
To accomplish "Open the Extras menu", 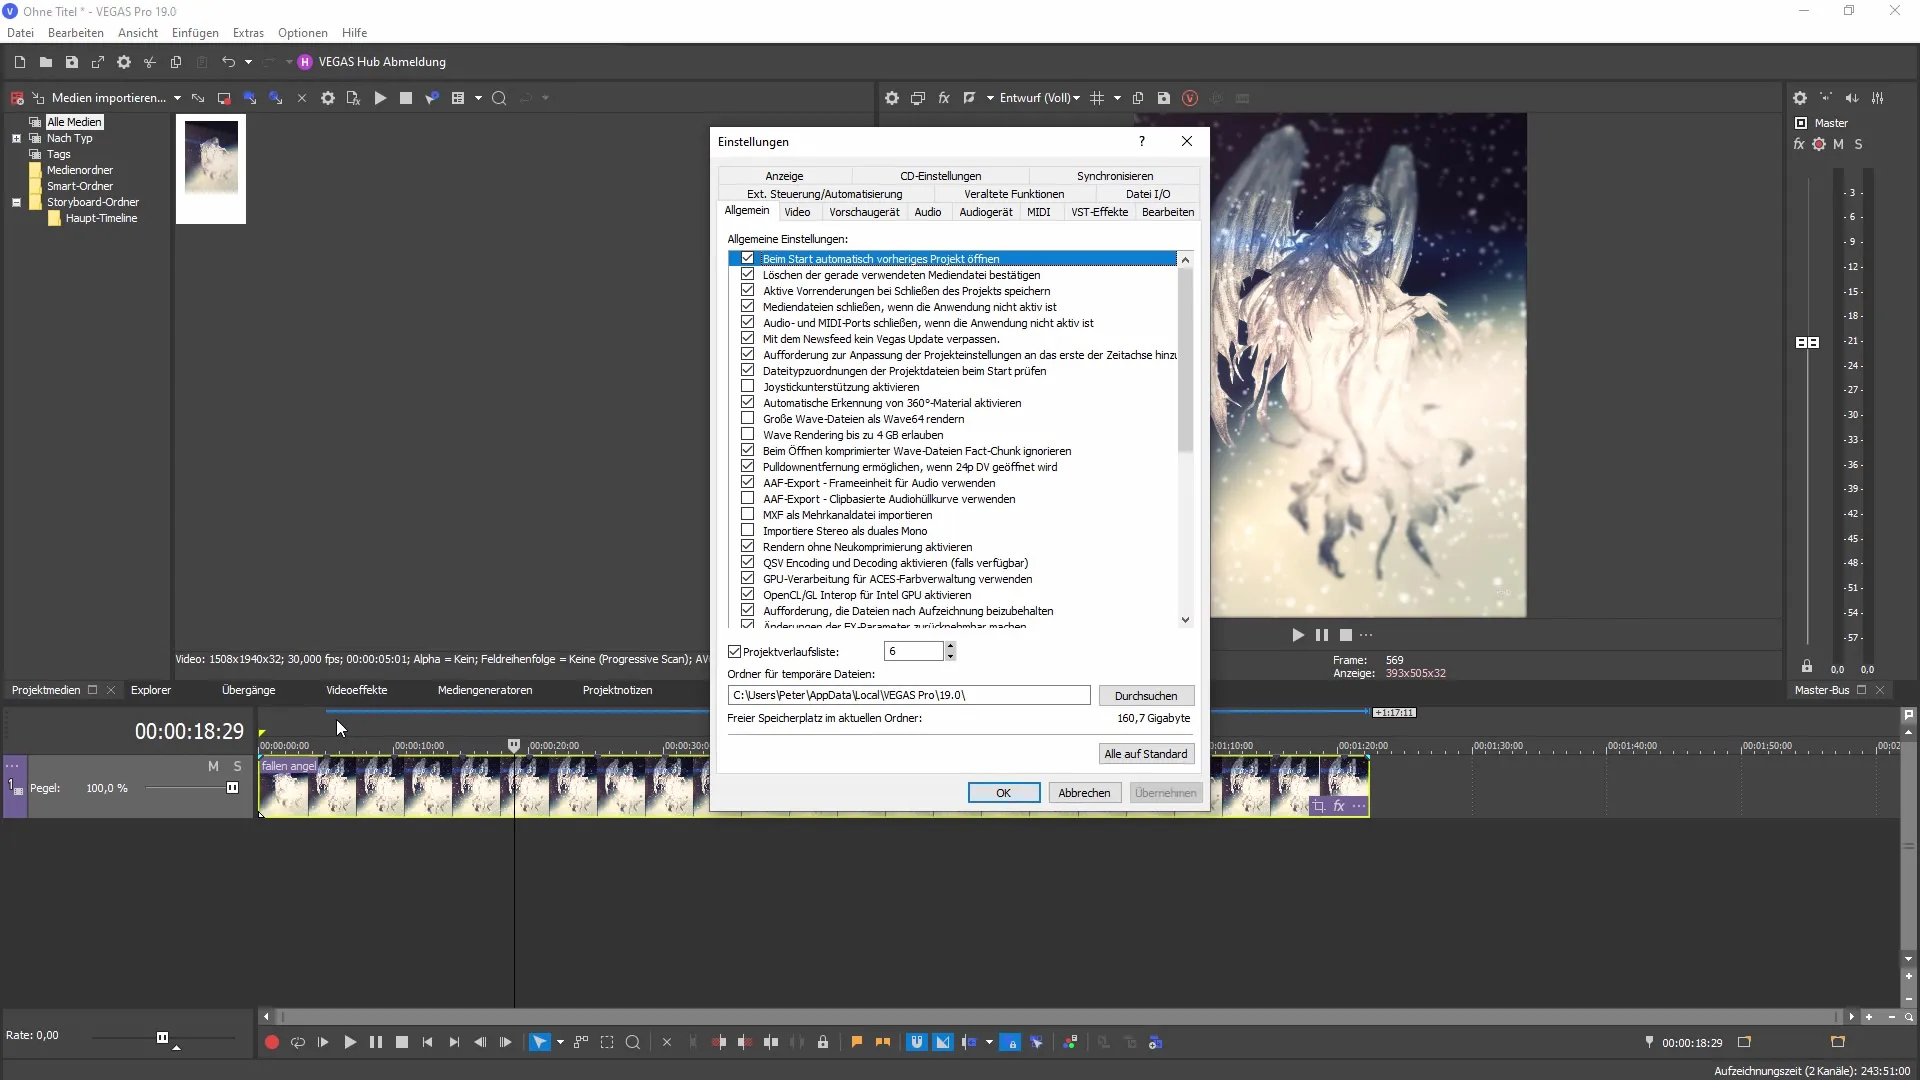I will [248, 33].
